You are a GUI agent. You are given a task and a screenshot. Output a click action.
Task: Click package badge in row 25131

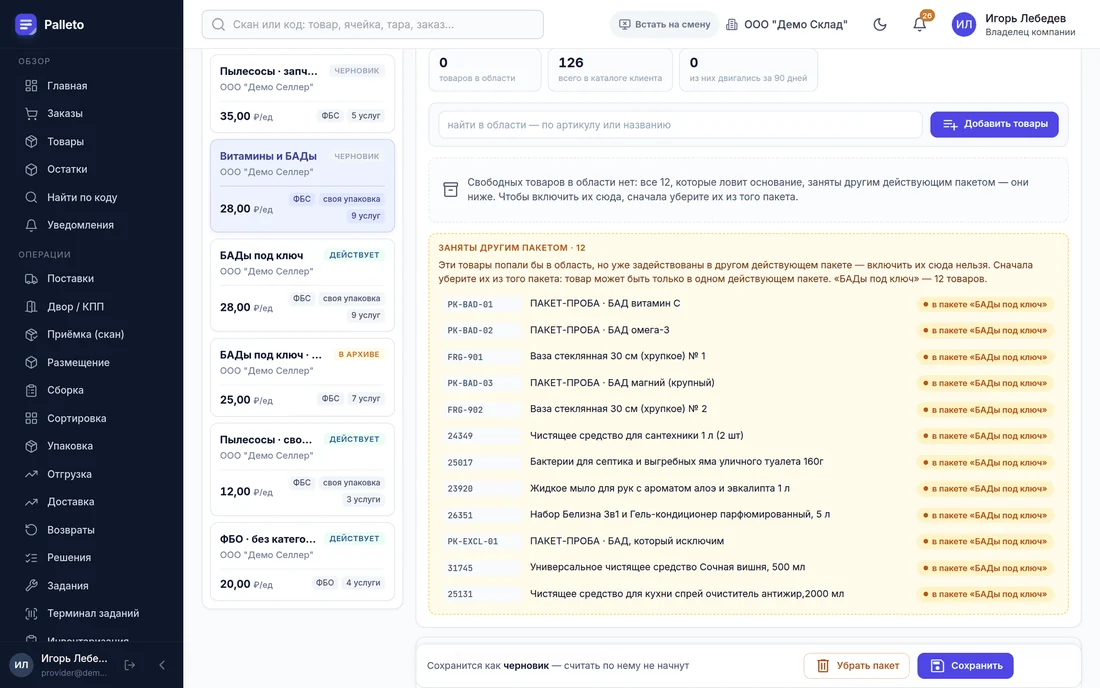[985, 594]
